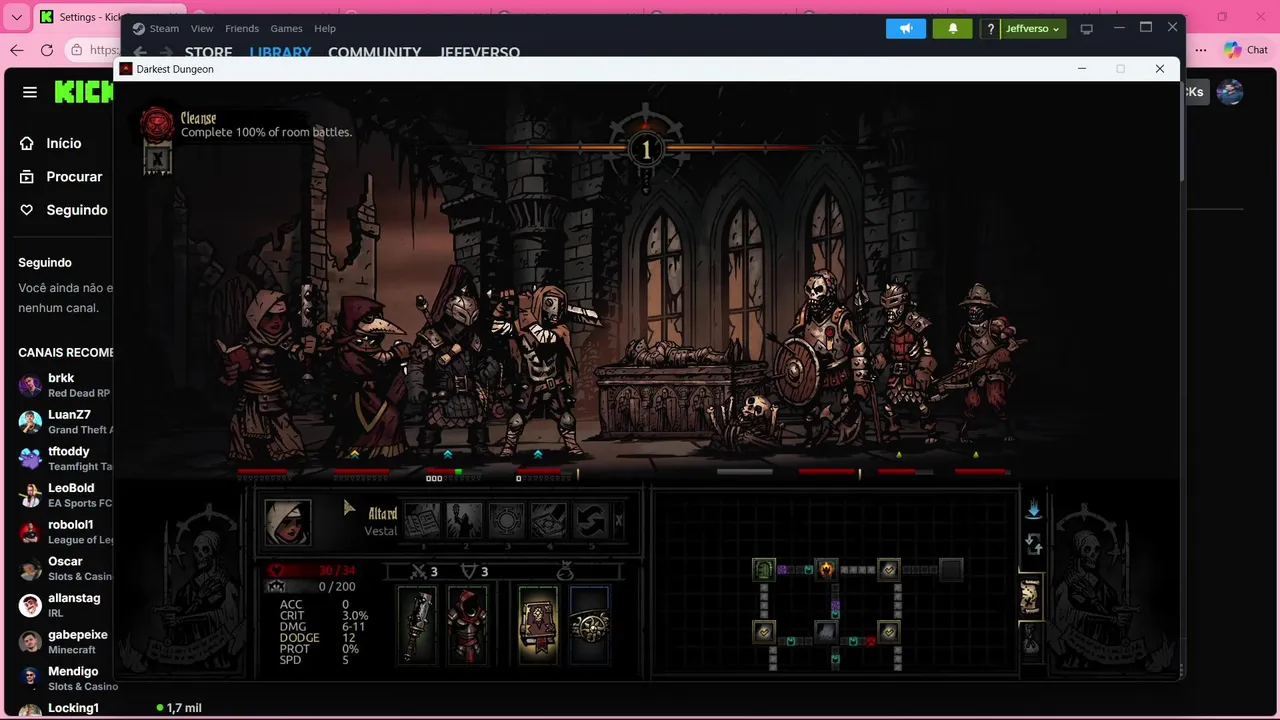Screen dimensions: 1280x720
Task: Click the green door room on the map
Action: click(764, 570)
